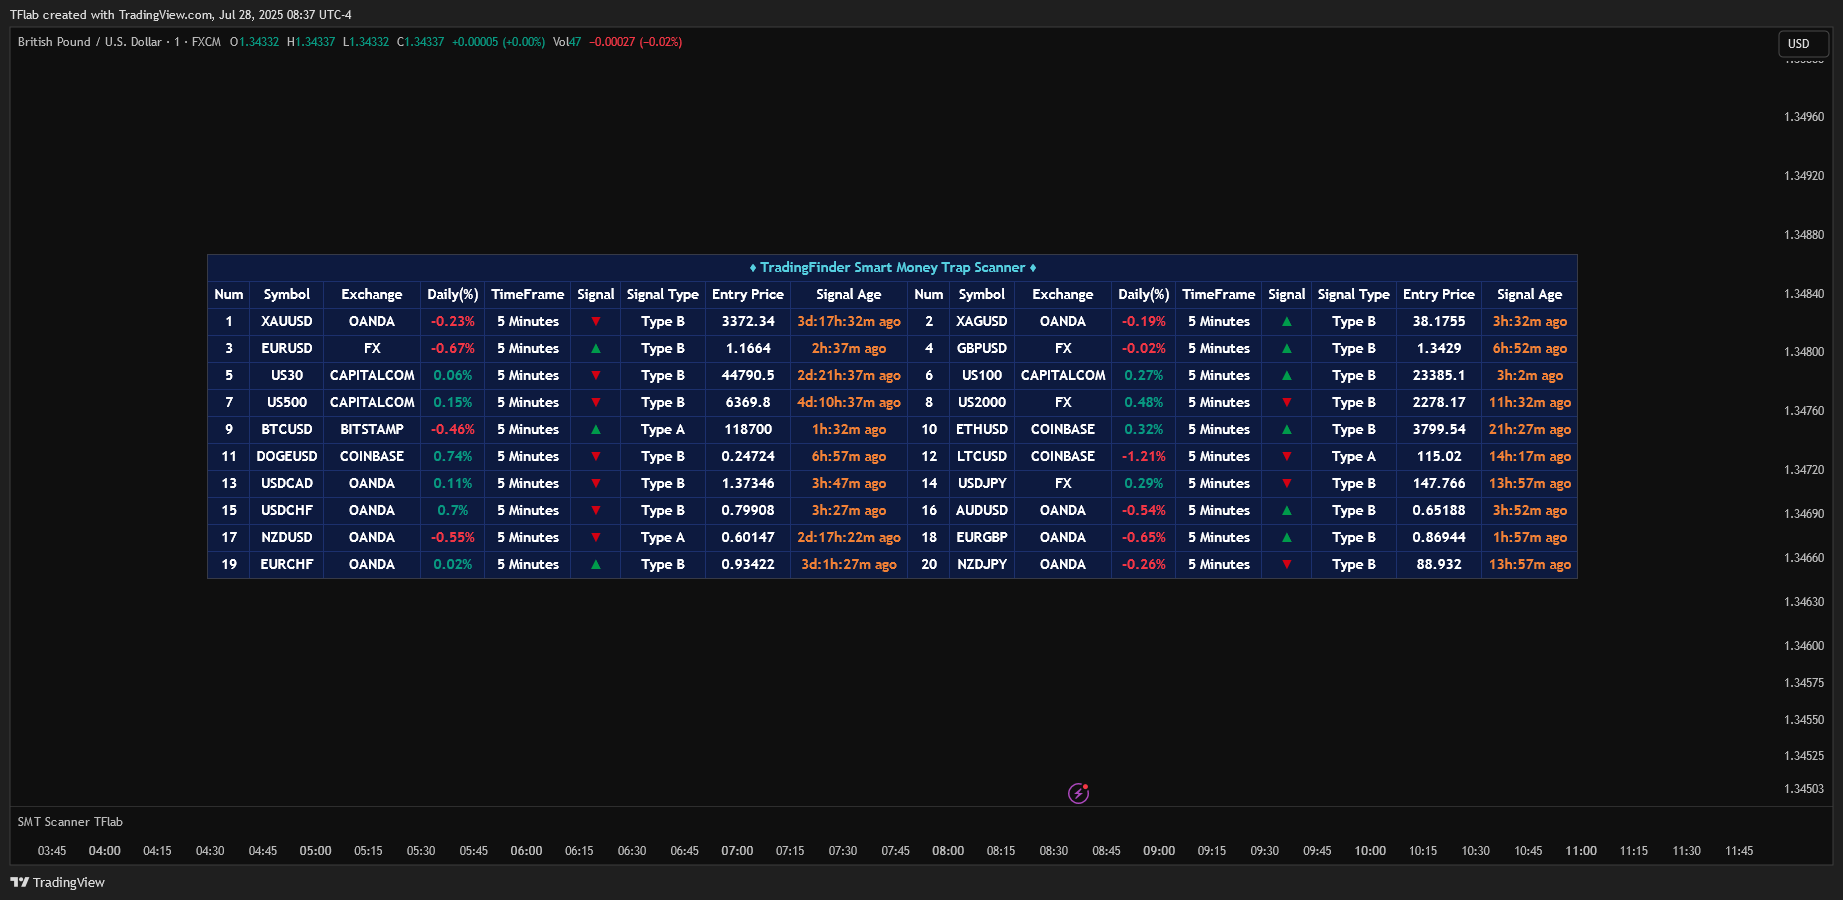Click the red down signal arrow for US2000
Screen dimensions: 1843x900
point(1287,402)
